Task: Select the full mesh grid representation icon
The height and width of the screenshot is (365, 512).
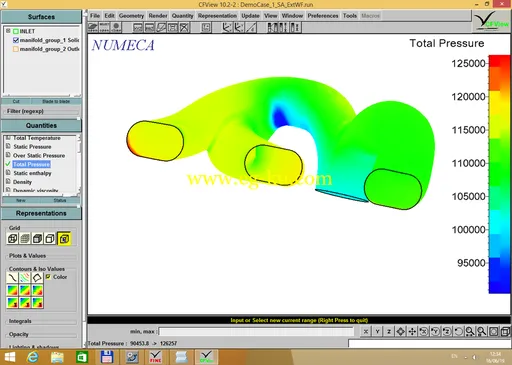Action: 25,238
